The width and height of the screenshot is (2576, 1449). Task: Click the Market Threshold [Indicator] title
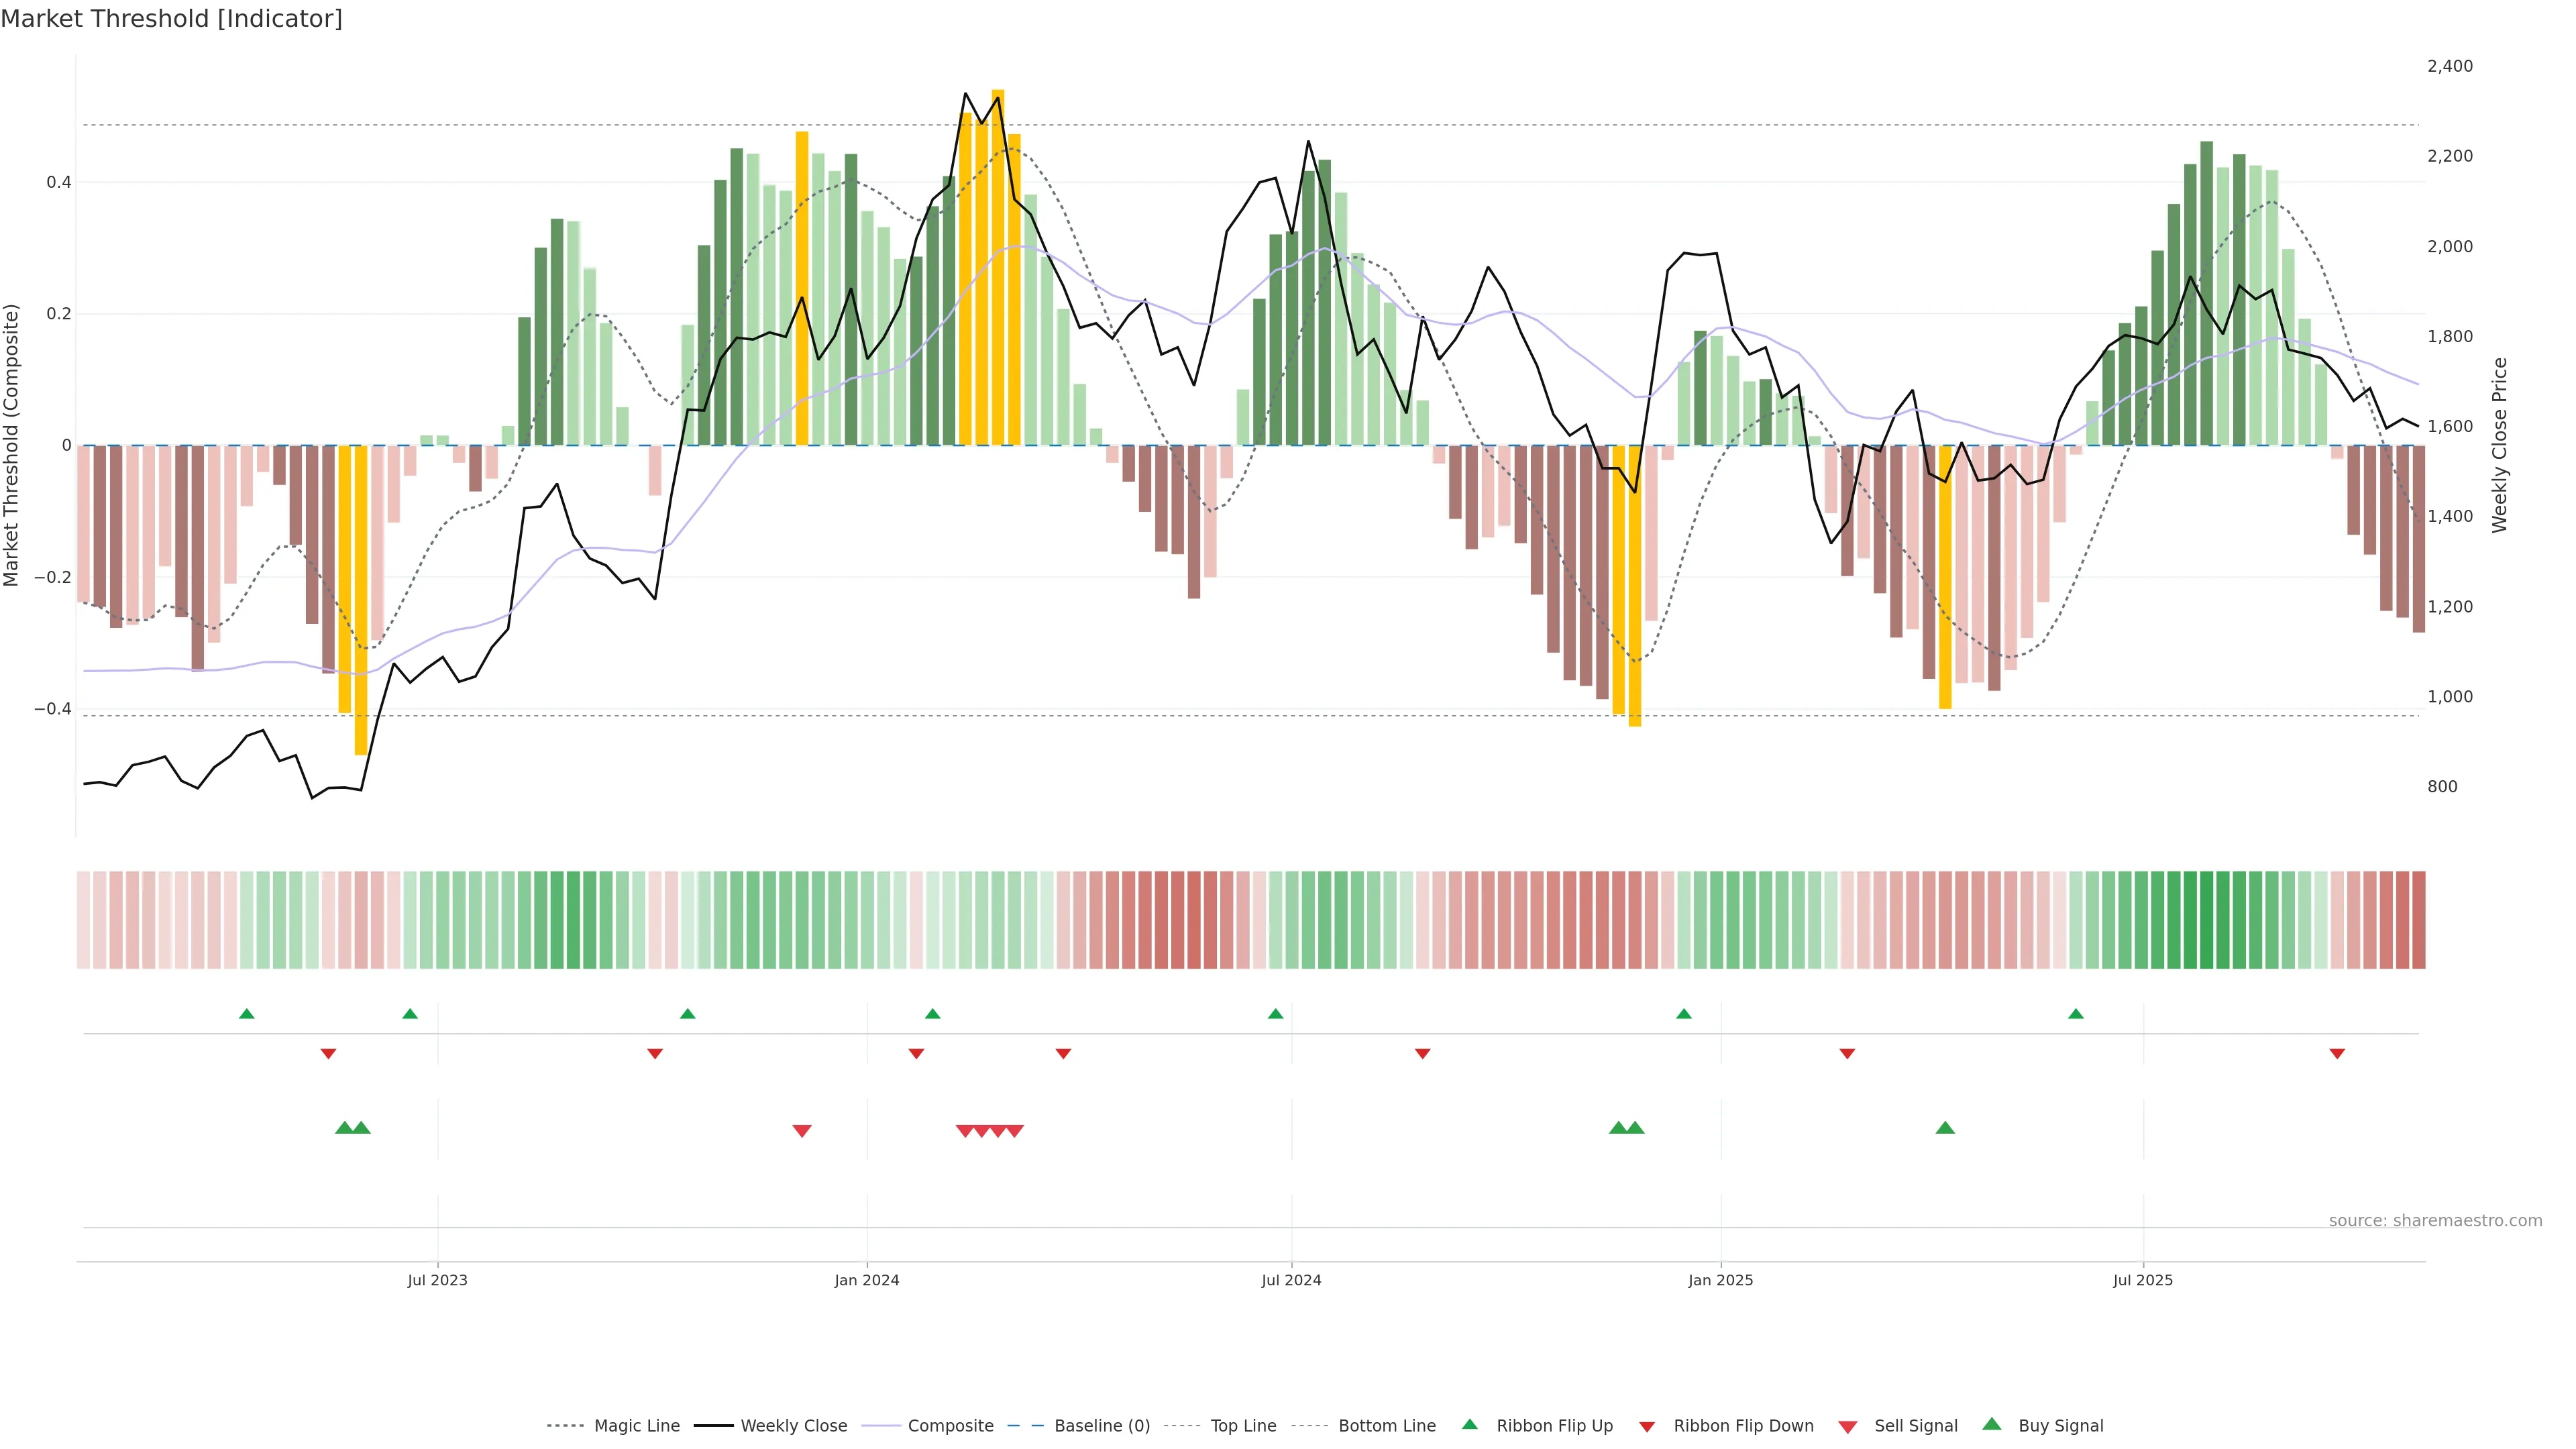click(171, 19)
